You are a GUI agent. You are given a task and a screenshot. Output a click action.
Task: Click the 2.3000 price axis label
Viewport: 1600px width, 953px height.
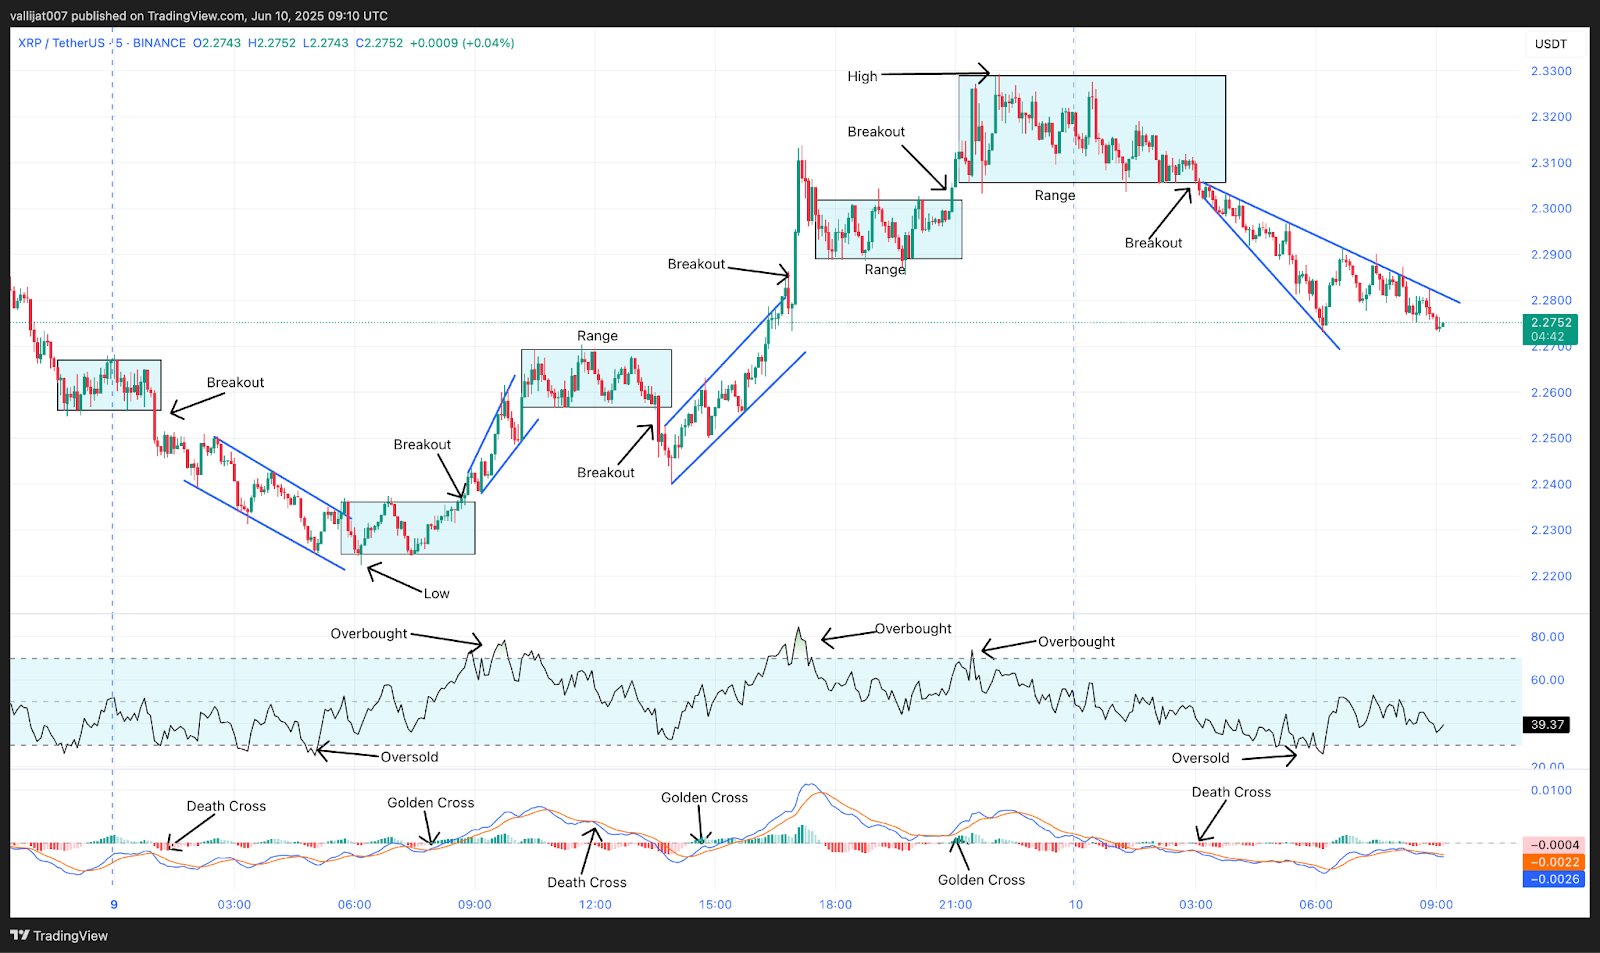pyautogui.click(x=1551, y=209)
